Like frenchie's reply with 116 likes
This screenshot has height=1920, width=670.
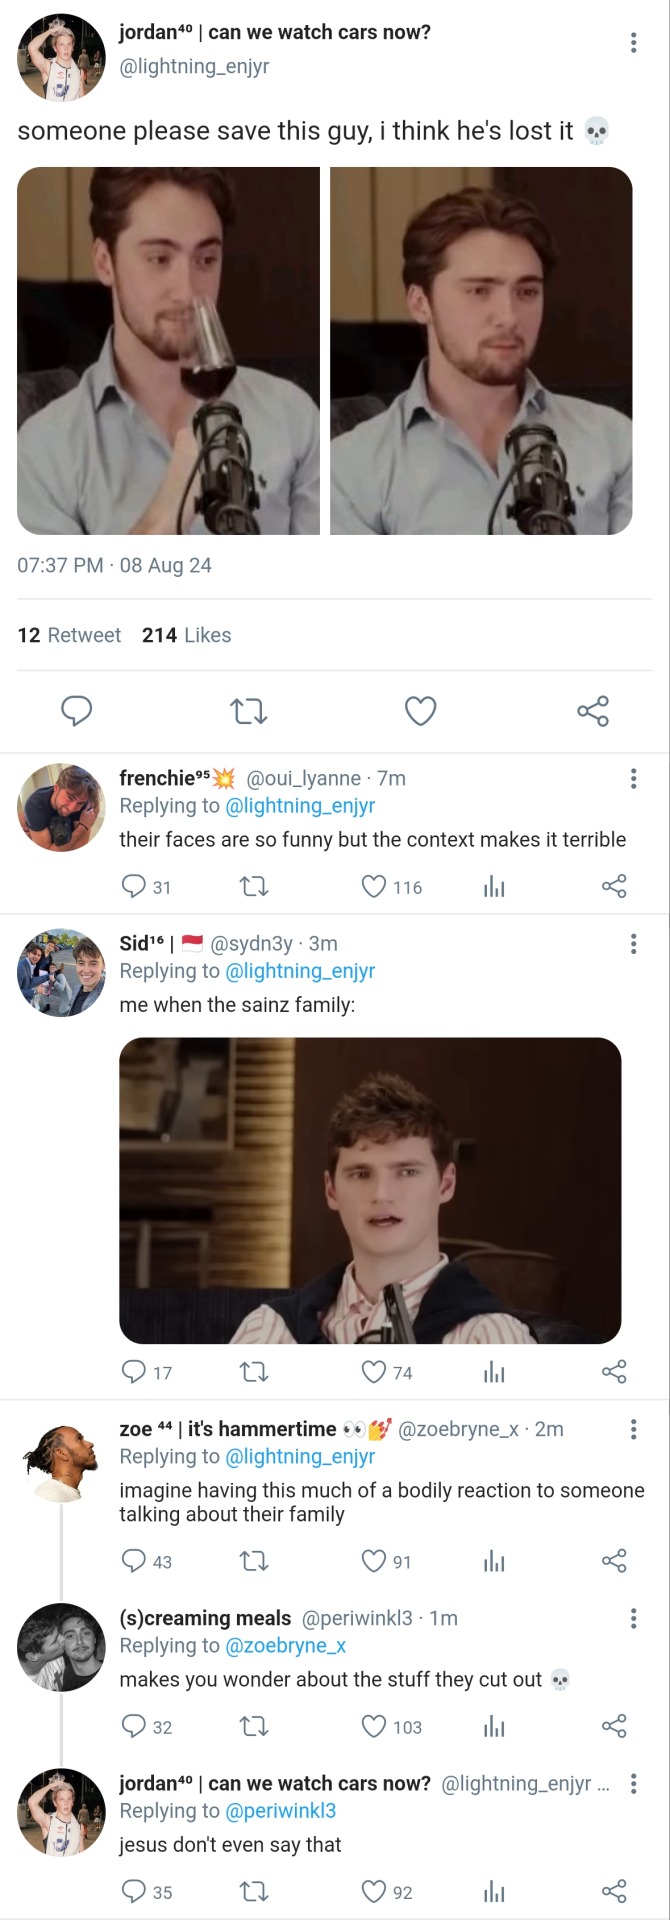pos(374,887)
